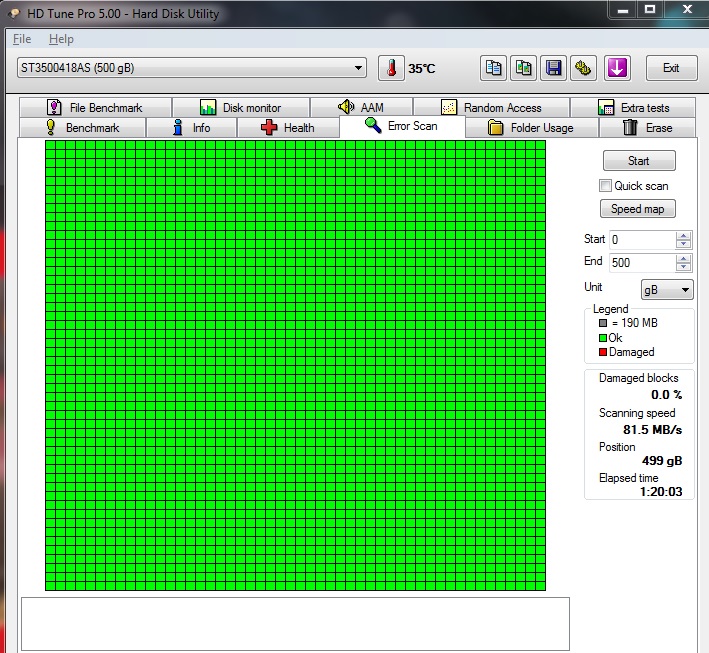The width and height of the screenshot is (709, 653).
Task: Decrease the Start value with down arrow
Action: click(x=683, y=244)
